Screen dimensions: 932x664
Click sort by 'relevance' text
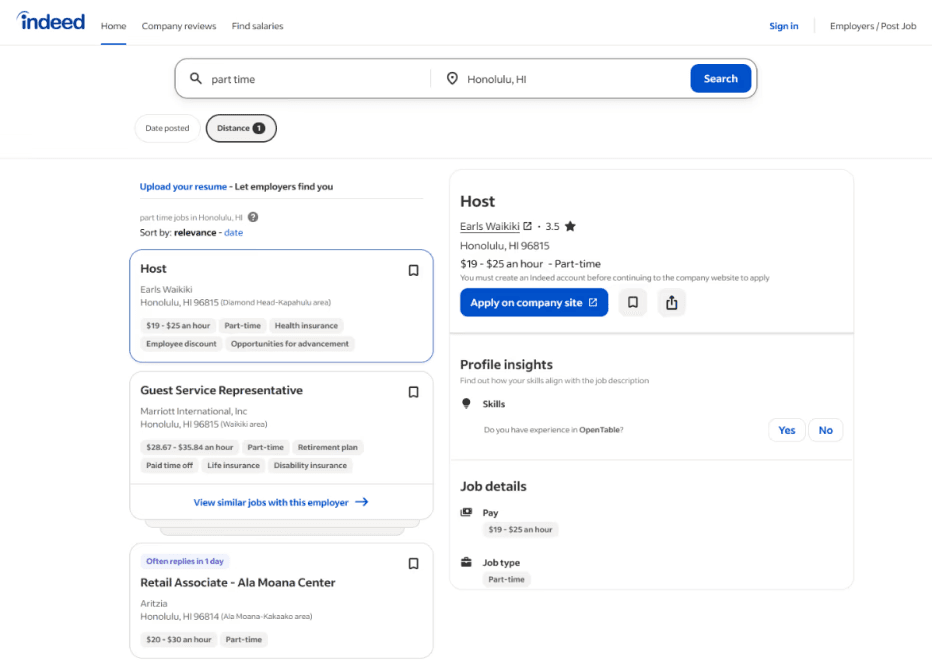[x=195, y=232]
